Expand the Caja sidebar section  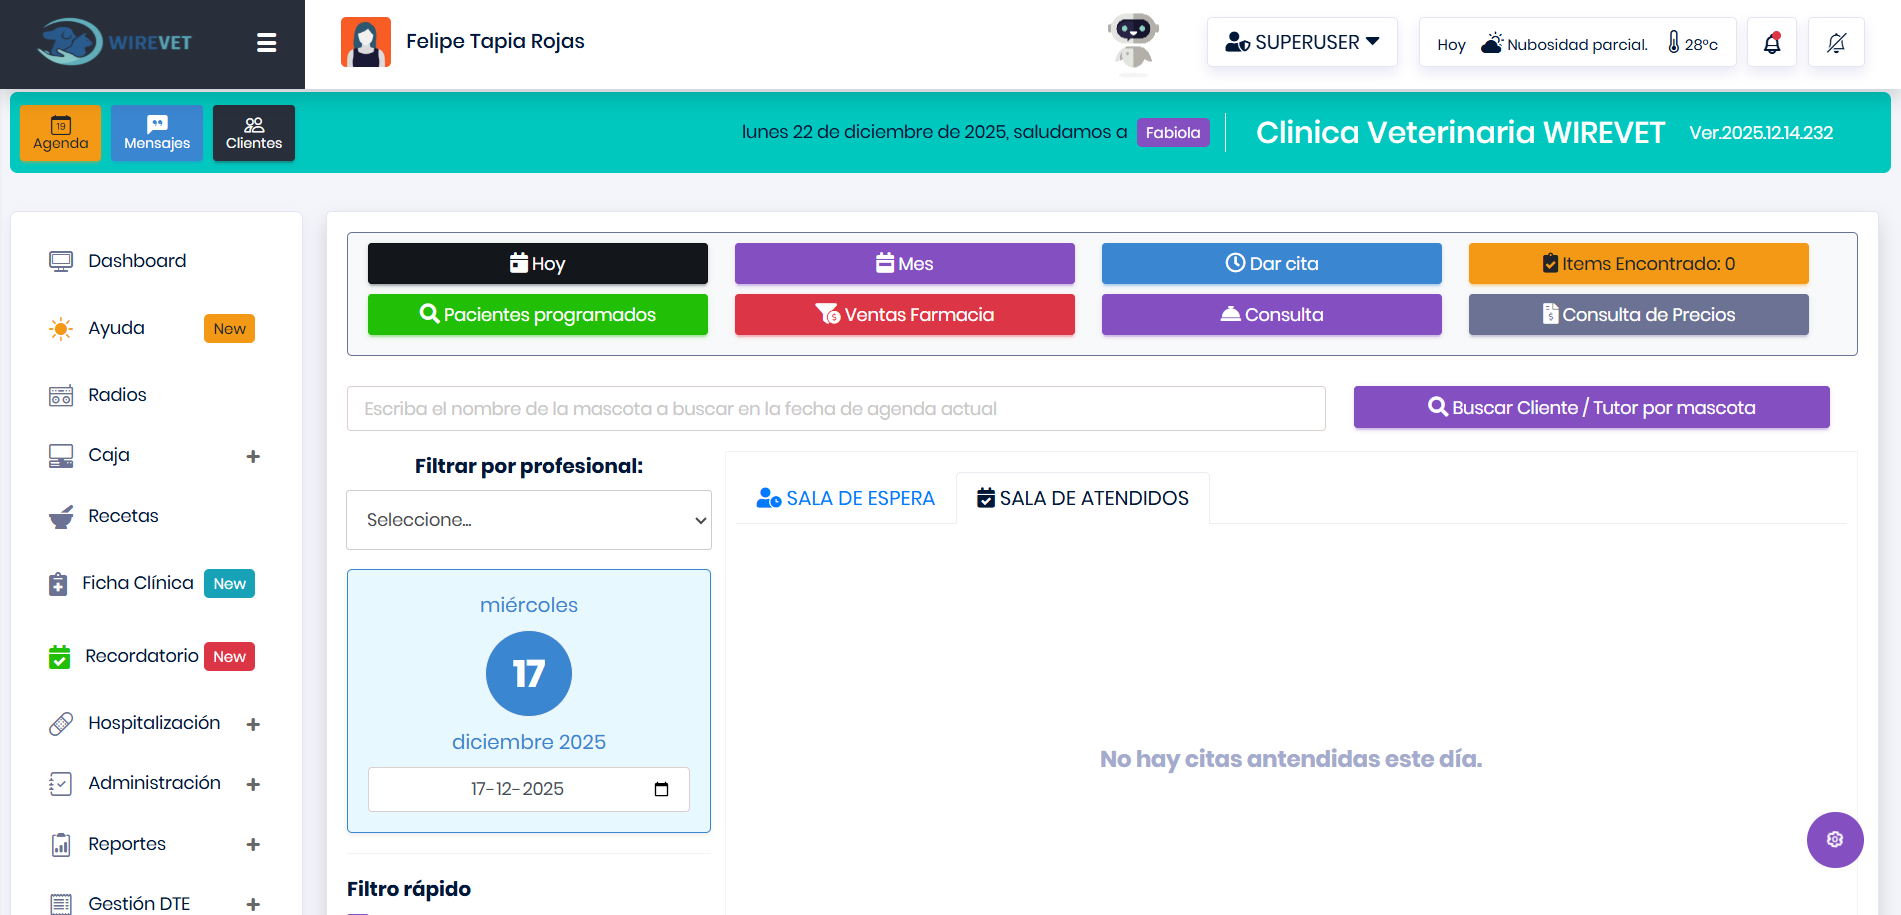(x=253, y=456)
